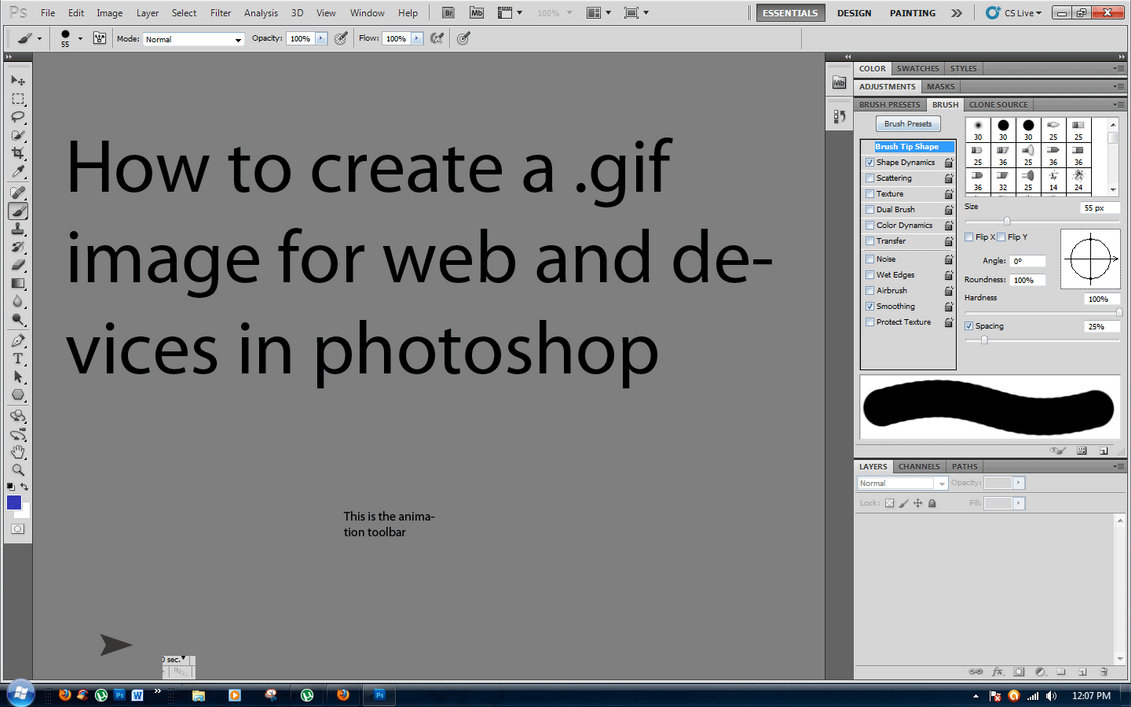Open the layer blend mode Normal dropdown
Screen dimensions: 1131x707
pos(902,483)
